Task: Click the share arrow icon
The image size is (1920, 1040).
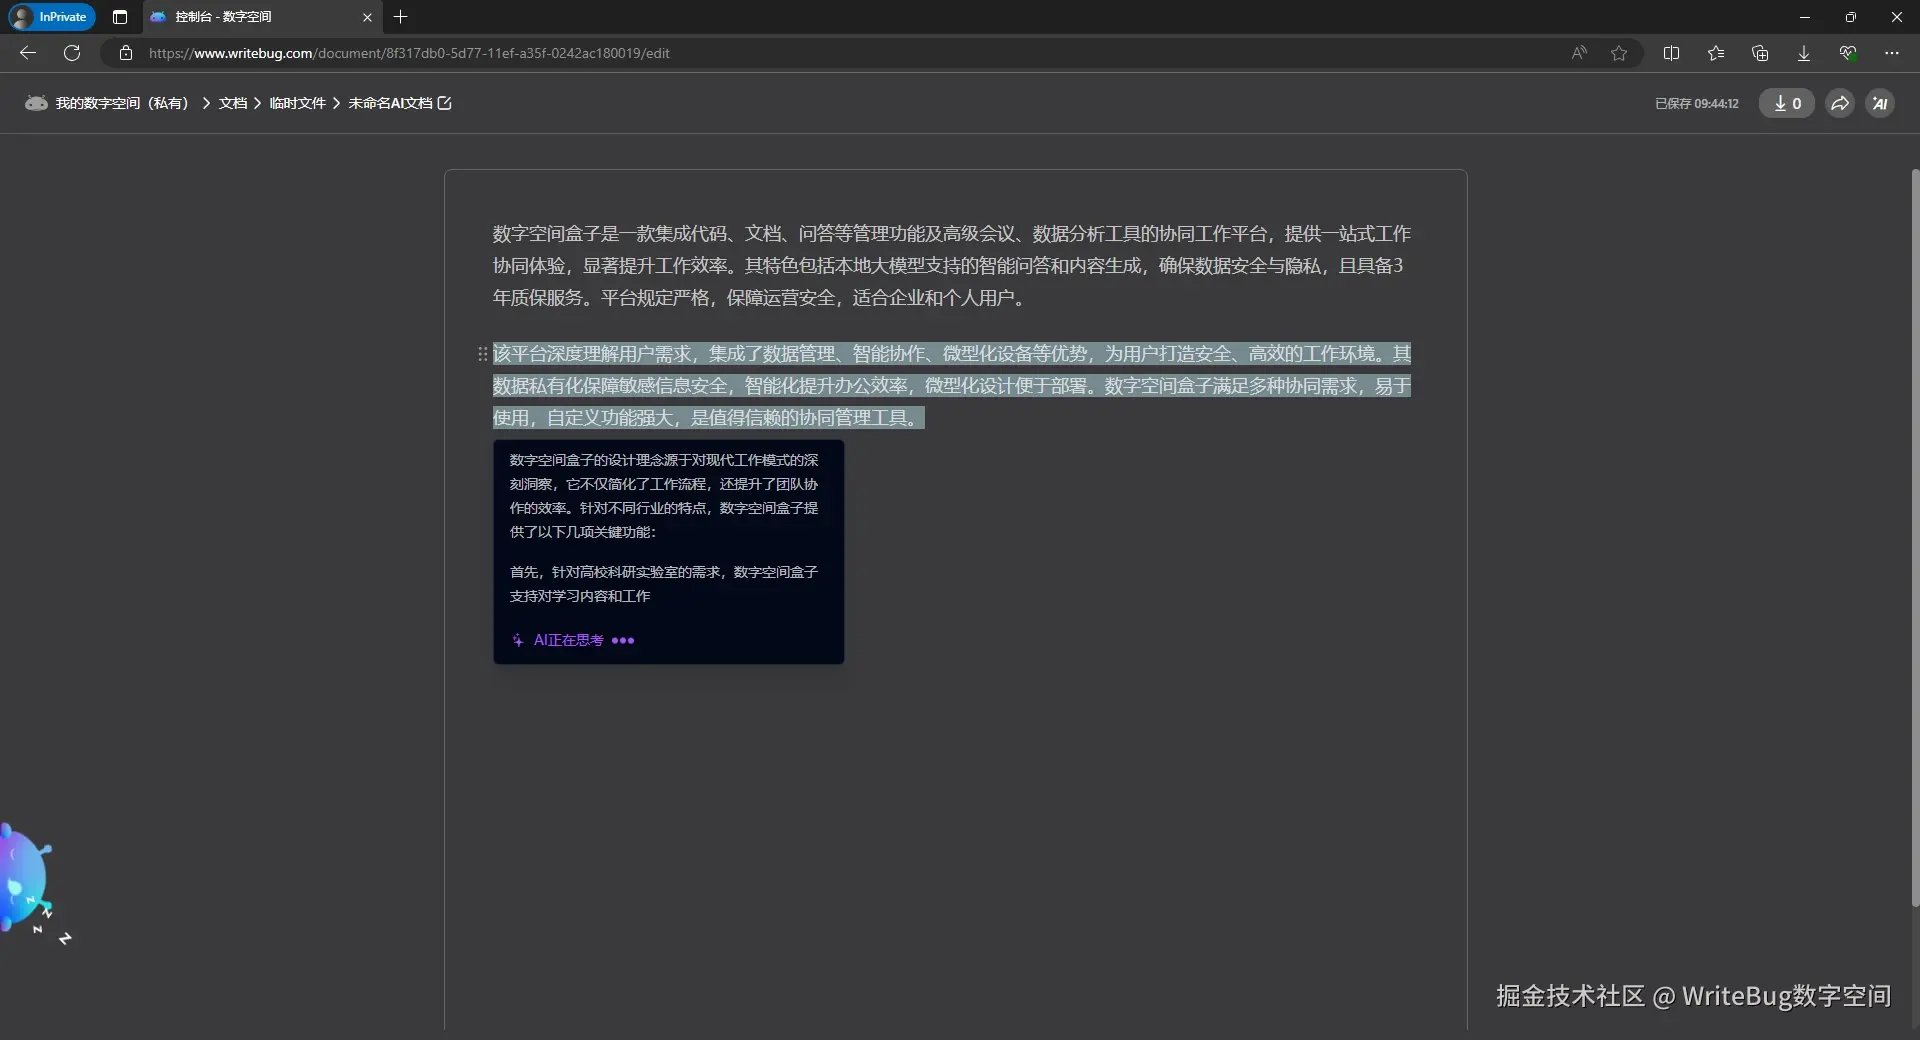Action: (1839, 103)
